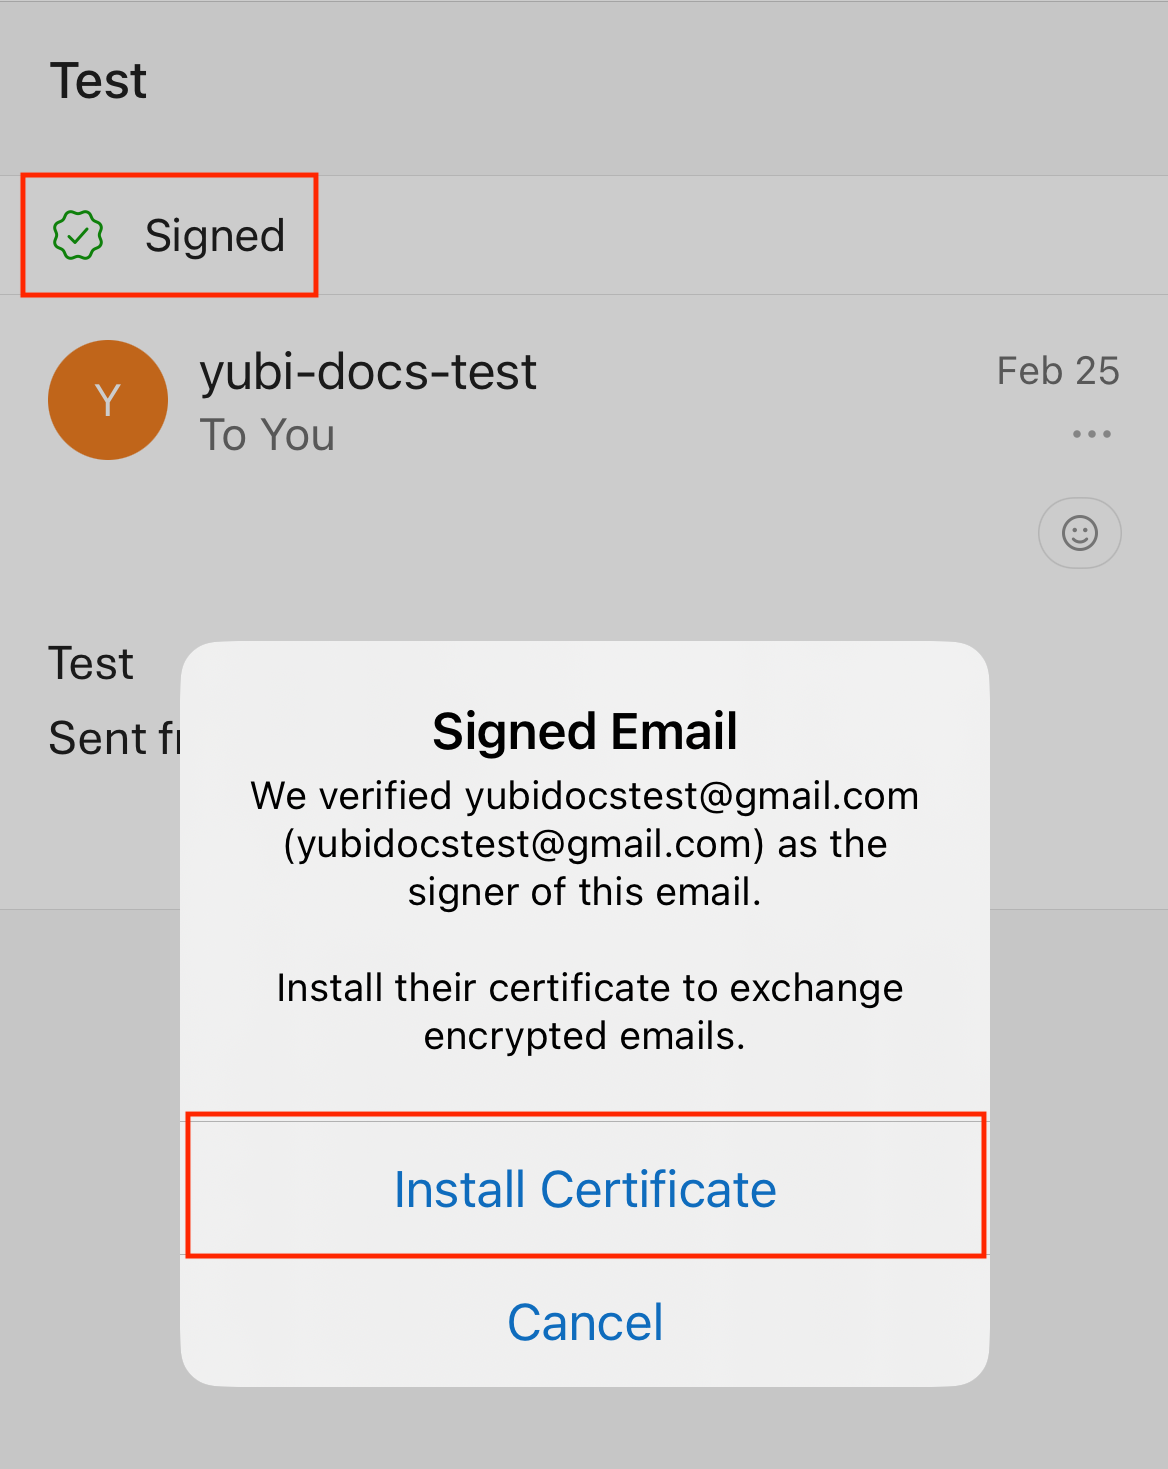1168x1469 pixels.
Task: Tap the "signer of this email." text line
Action: (x=585, y=892)
